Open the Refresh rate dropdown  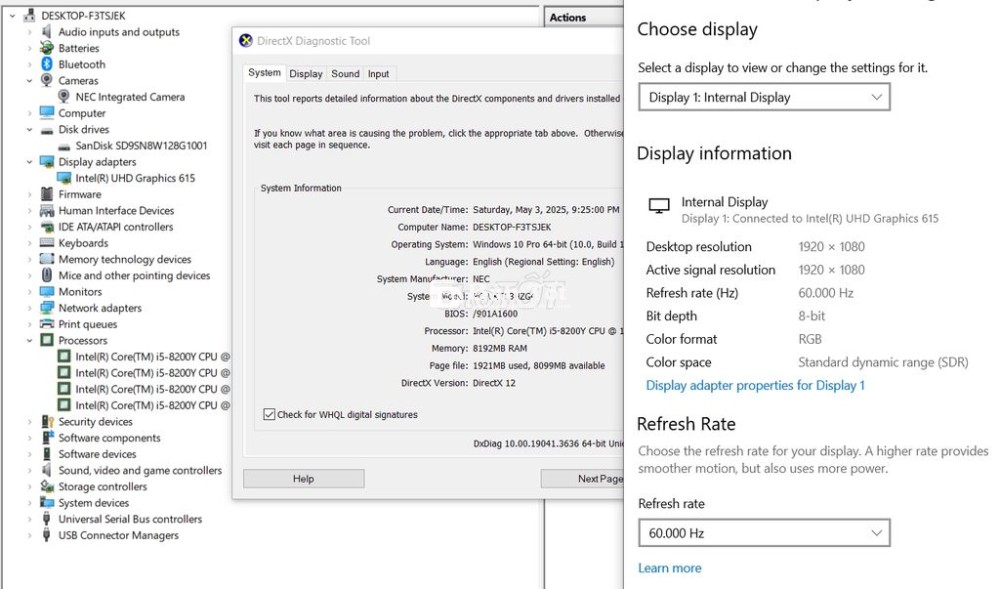click(x=764, y=533)
